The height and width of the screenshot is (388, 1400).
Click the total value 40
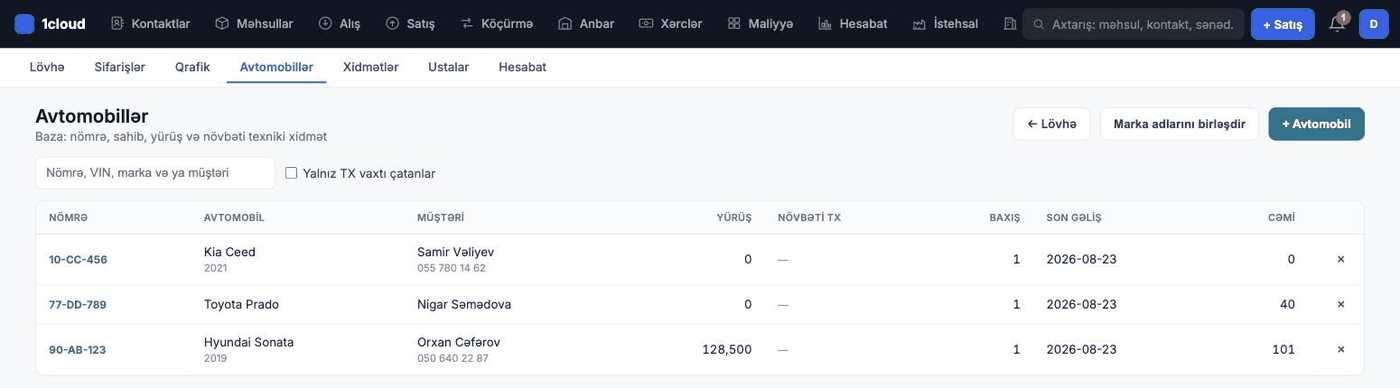click(x=1287, y=304)
